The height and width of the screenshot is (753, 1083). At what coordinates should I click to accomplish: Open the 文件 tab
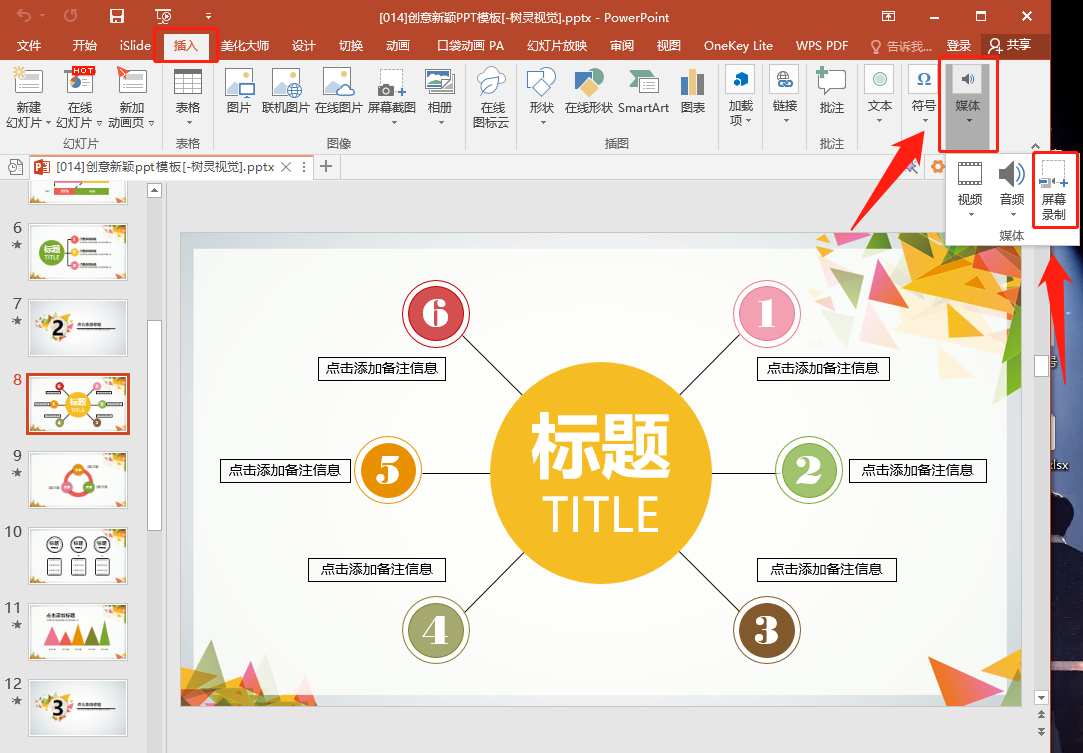tap(29, 46)
